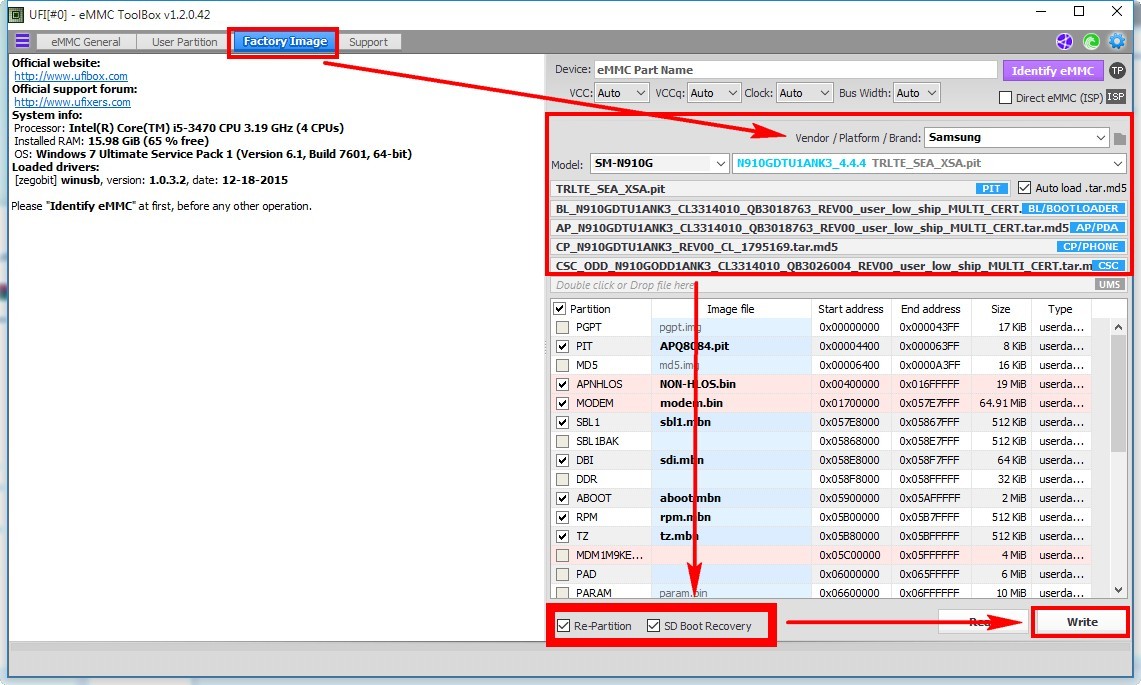Uncheck the TZ partition checkbox

(562, 536)
